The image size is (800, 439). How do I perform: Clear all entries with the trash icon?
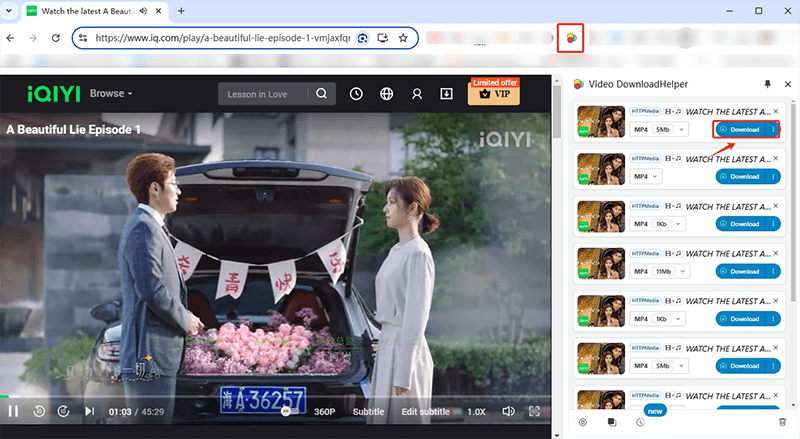pyautogui.click(x=782, y=422)
